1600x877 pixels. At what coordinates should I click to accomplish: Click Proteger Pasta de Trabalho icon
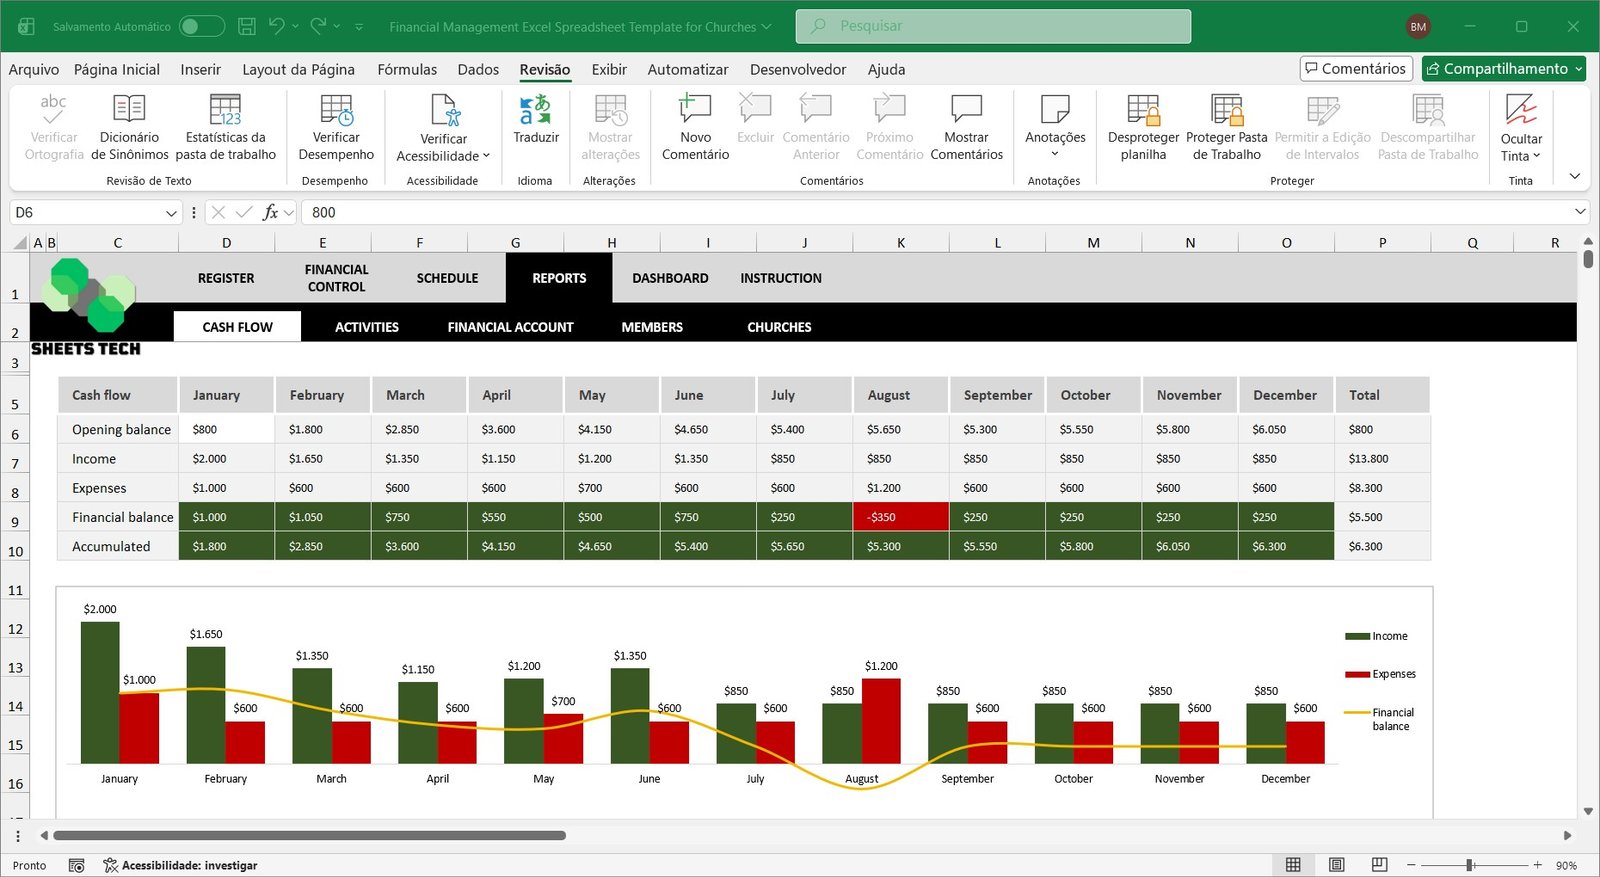coord(1226,110)
